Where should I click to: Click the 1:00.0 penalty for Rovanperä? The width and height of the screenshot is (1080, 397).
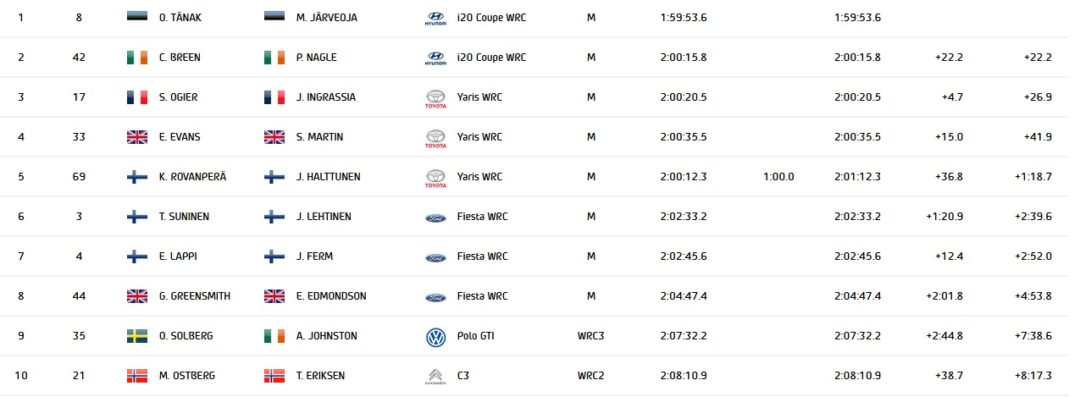click(778, 177)
